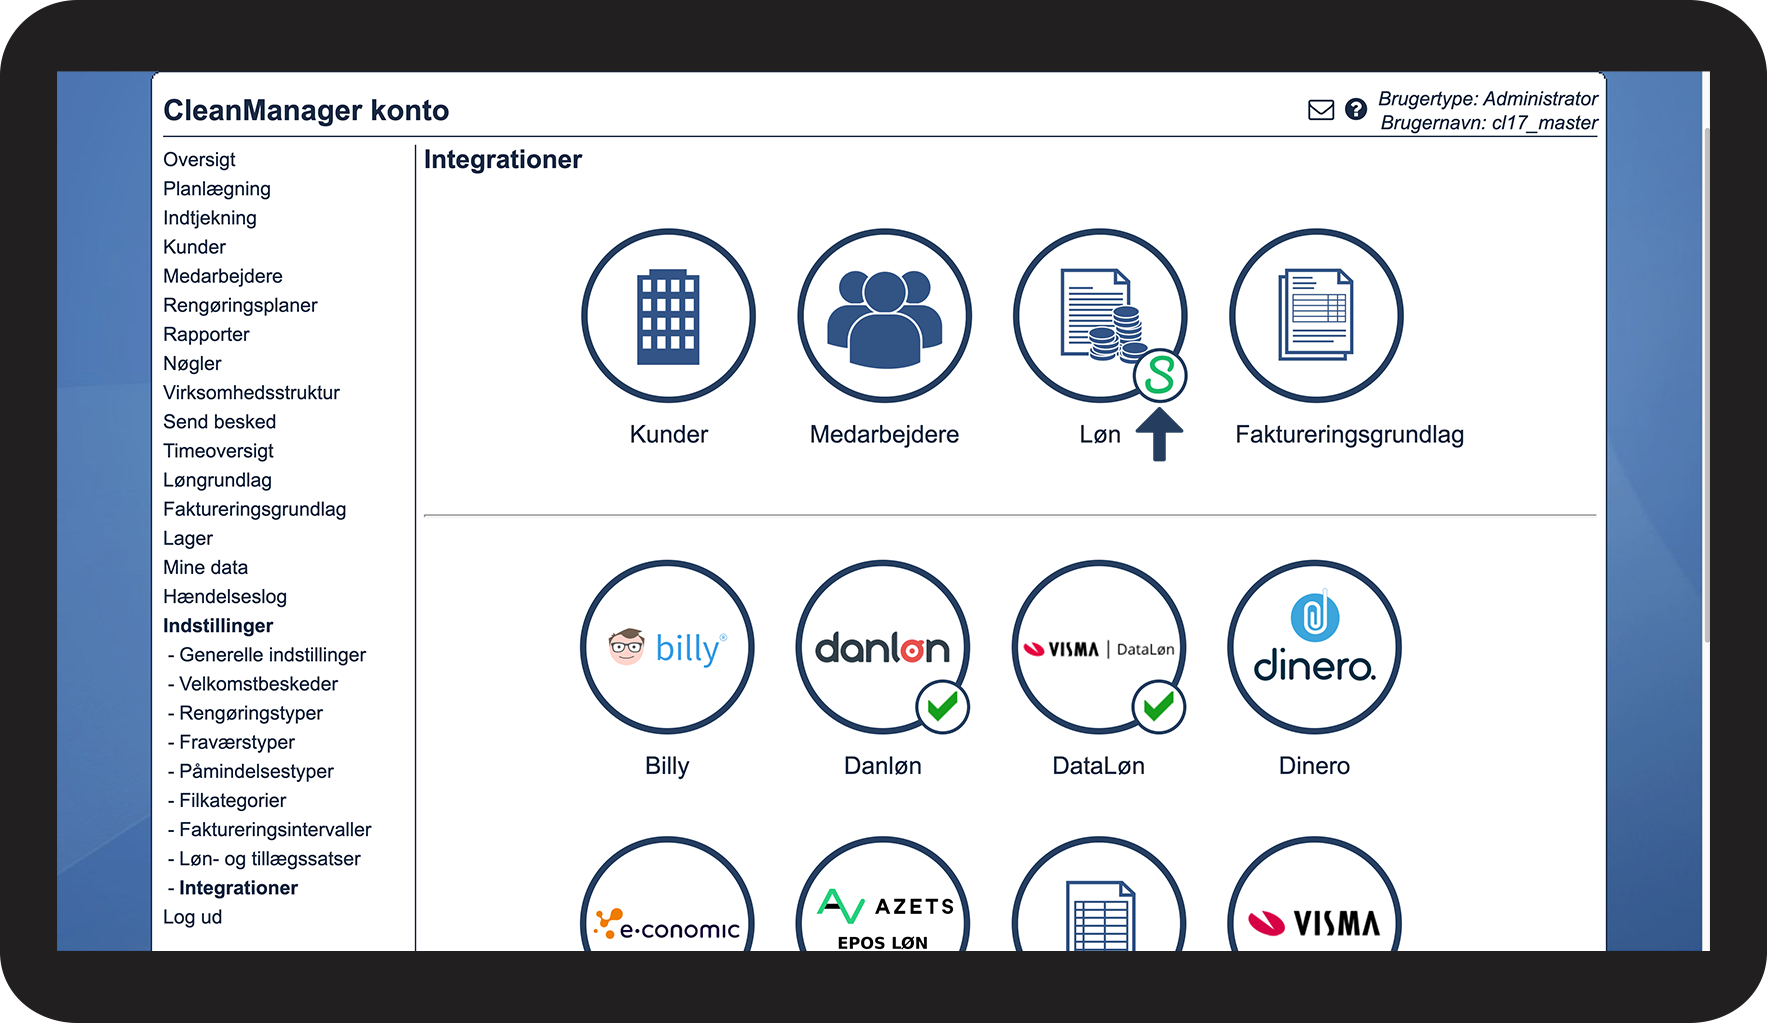Click the green S badge on Løn

[1160, 376]
